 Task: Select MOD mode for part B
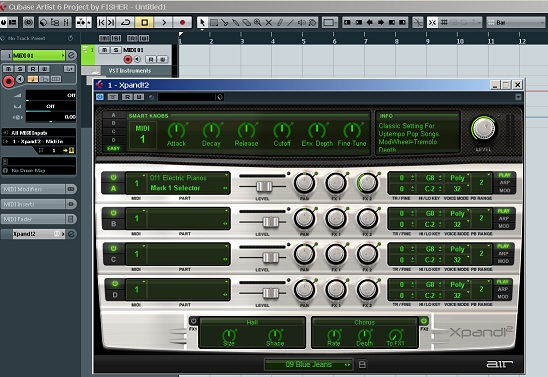click(x=504, y=226)
